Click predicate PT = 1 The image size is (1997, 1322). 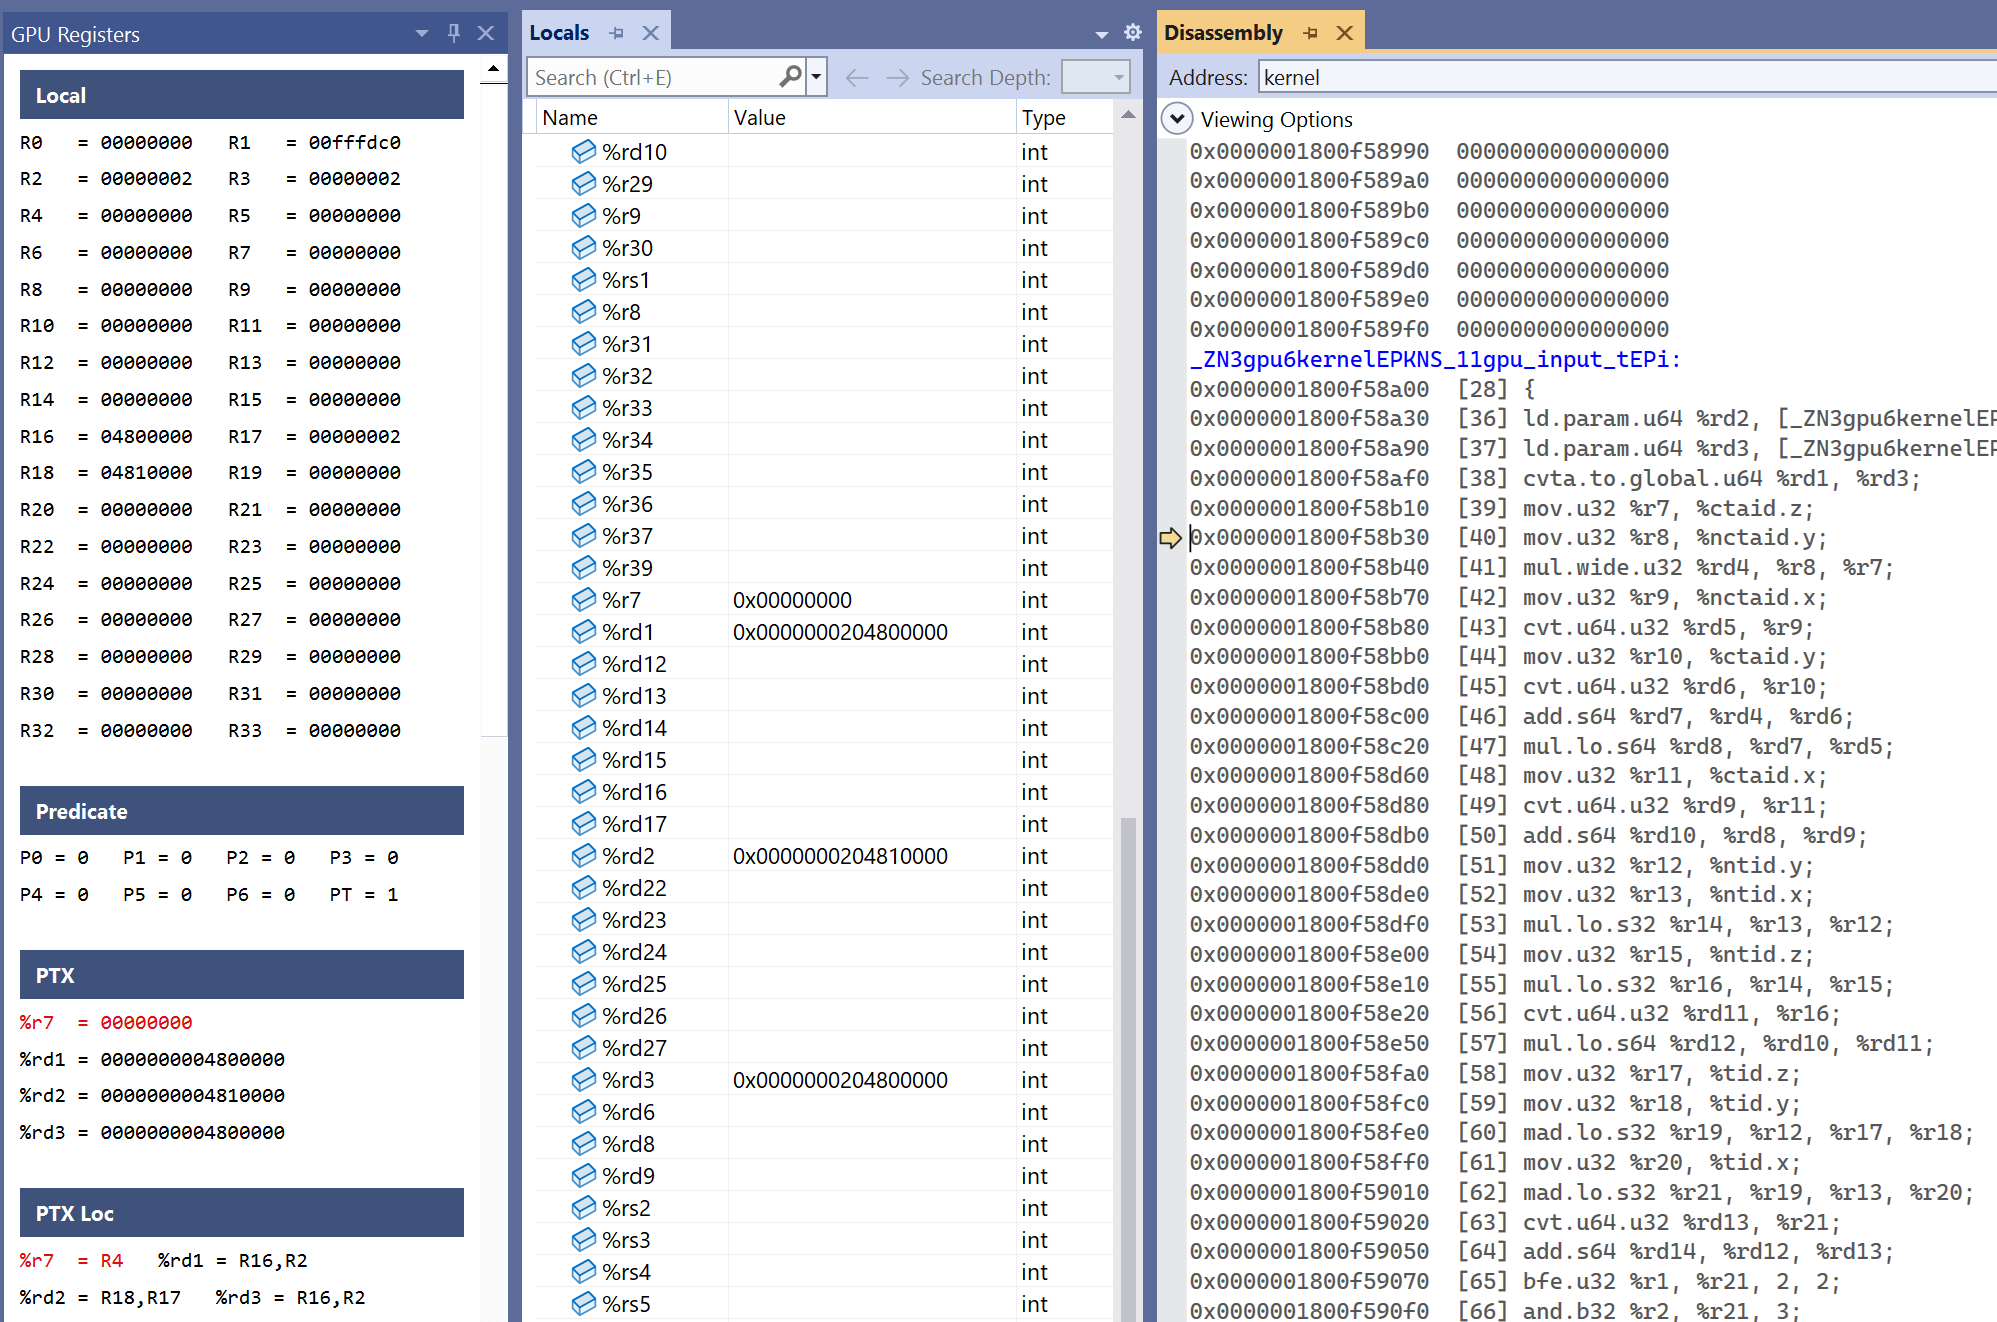point(364,895)
